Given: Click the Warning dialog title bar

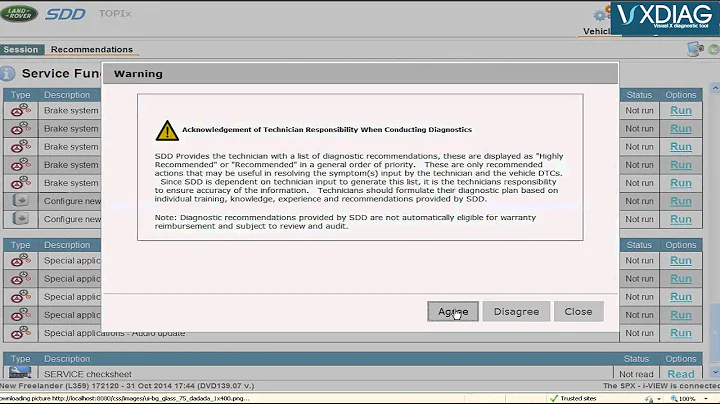Looking at the screenshot, I should coord(360,74).
